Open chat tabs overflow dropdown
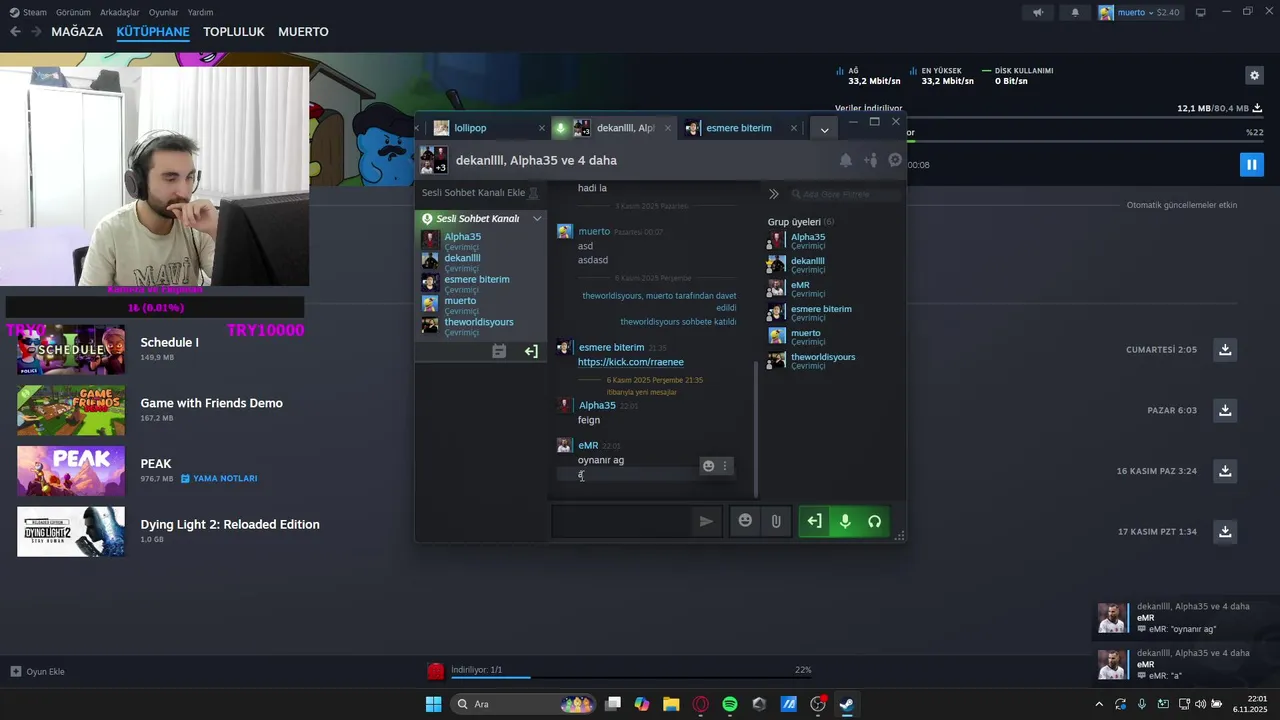This screenshot has width=1280, height=720. [824, 129]
